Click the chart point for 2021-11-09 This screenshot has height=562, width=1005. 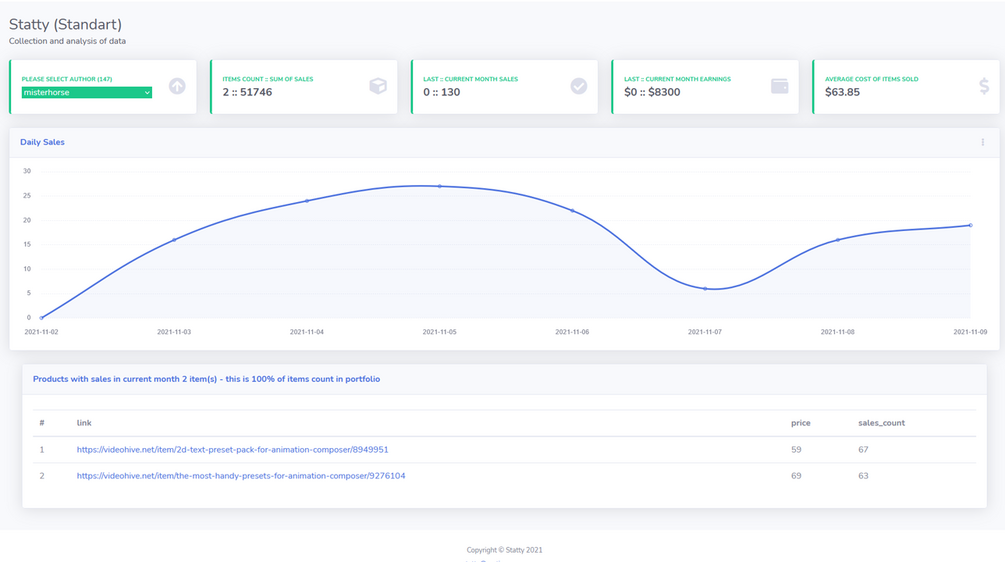(x=970, y=225)
